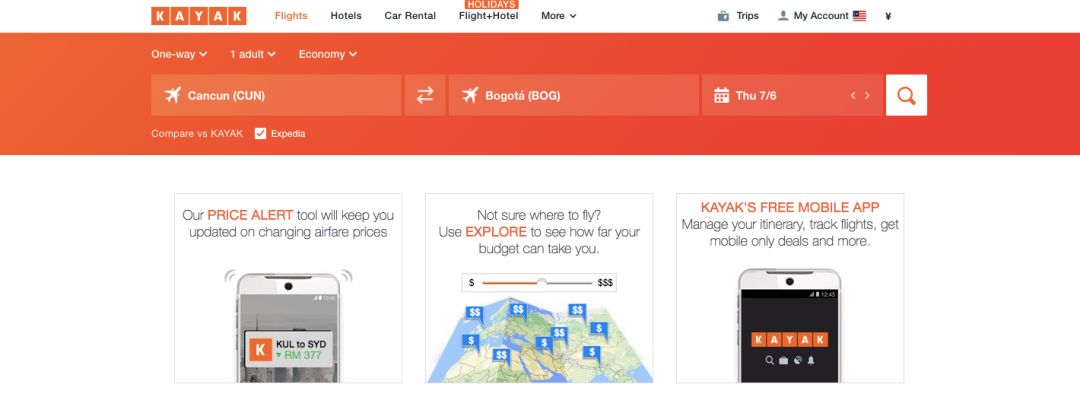Open My Account link
This screenshot has width=1080, height=416.
[x=820, y=16]
